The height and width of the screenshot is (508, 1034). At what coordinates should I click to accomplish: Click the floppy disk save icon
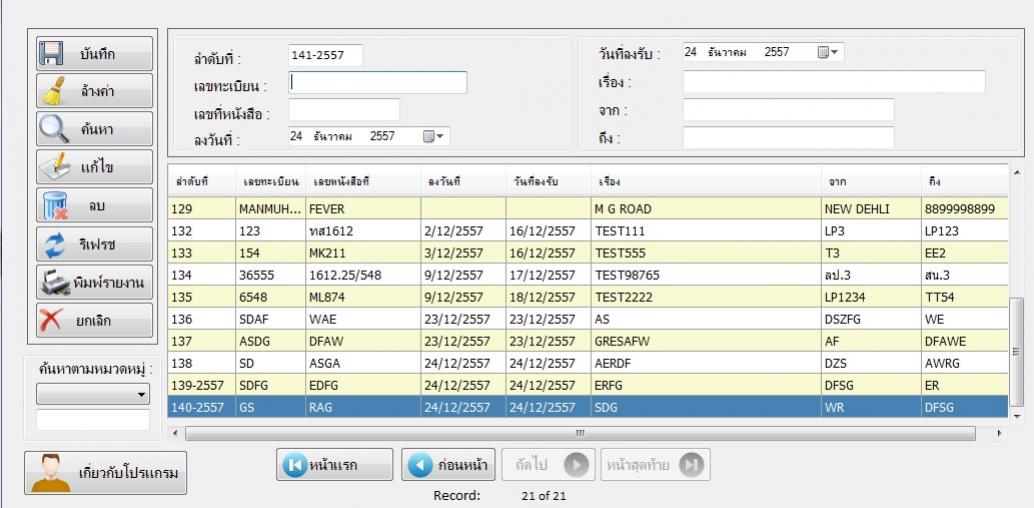(51, 53)
